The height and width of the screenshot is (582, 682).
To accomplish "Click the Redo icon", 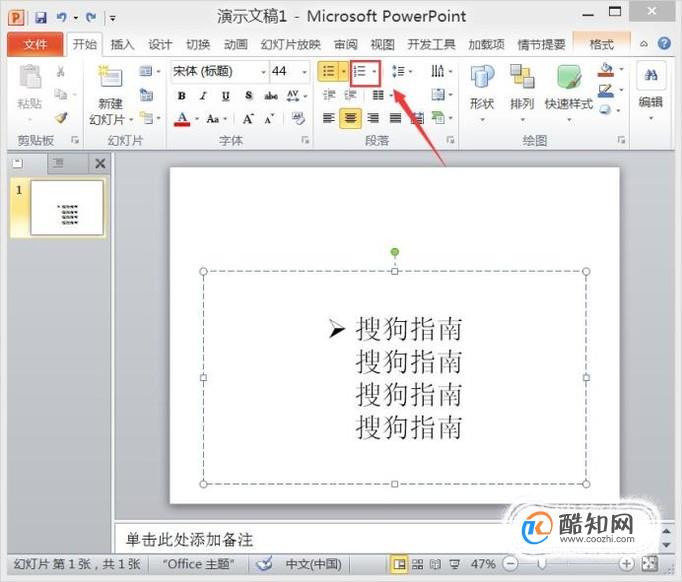I will (91, 17).
